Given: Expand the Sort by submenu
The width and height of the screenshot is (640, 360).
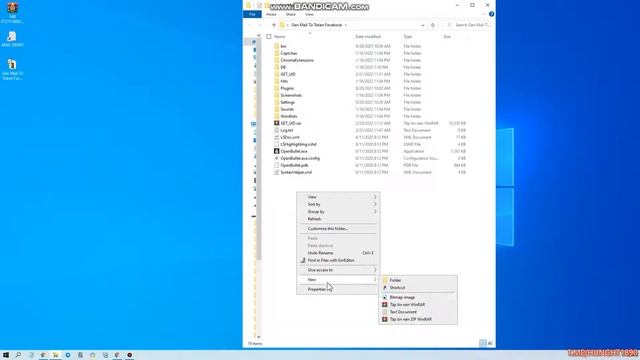Looking at the screenshot, I should (338, 204).
